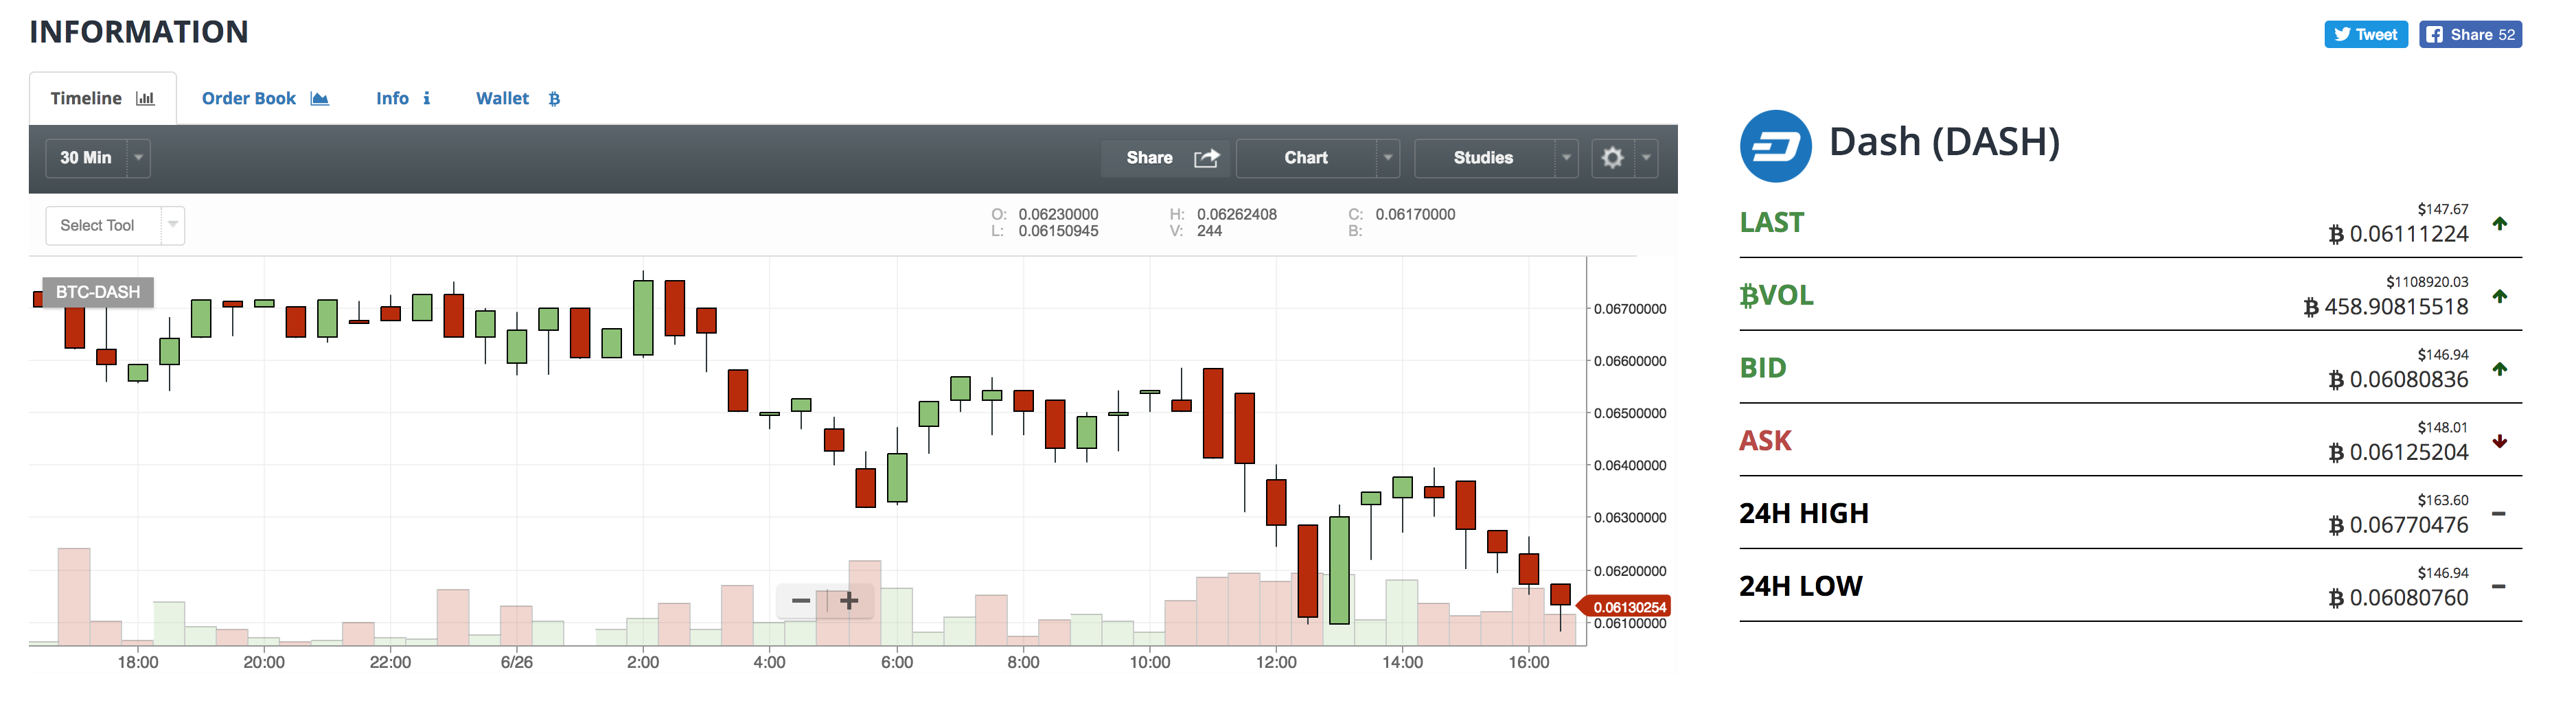Image resolution: width=2576 pixels, height=718 pixels.
Task: Open the Info tab
Action: 403,98
